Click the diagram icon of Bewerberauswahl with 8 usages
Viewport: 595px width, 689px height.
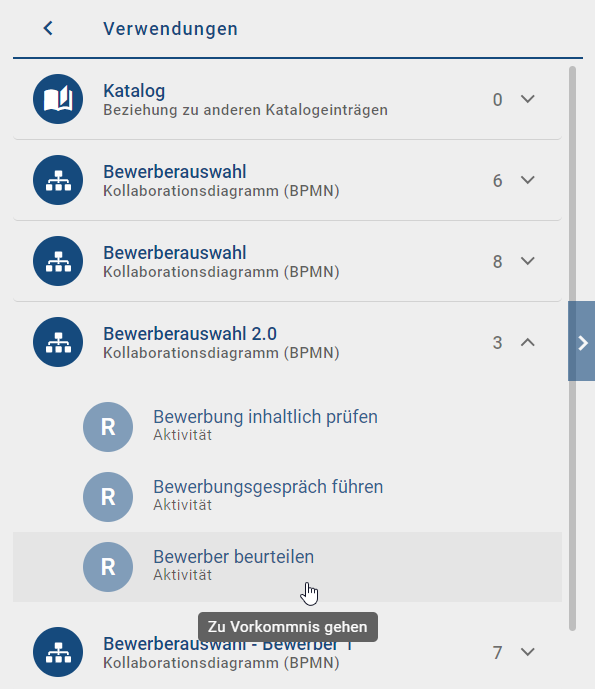click(x=58, y=261)
